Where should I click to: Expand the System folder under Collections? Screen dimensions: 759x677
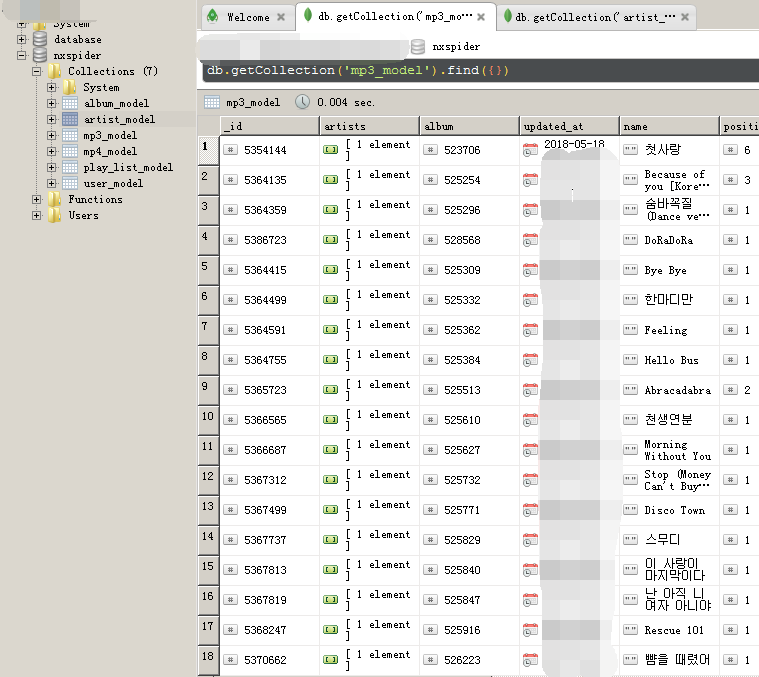tap(51, 87)
